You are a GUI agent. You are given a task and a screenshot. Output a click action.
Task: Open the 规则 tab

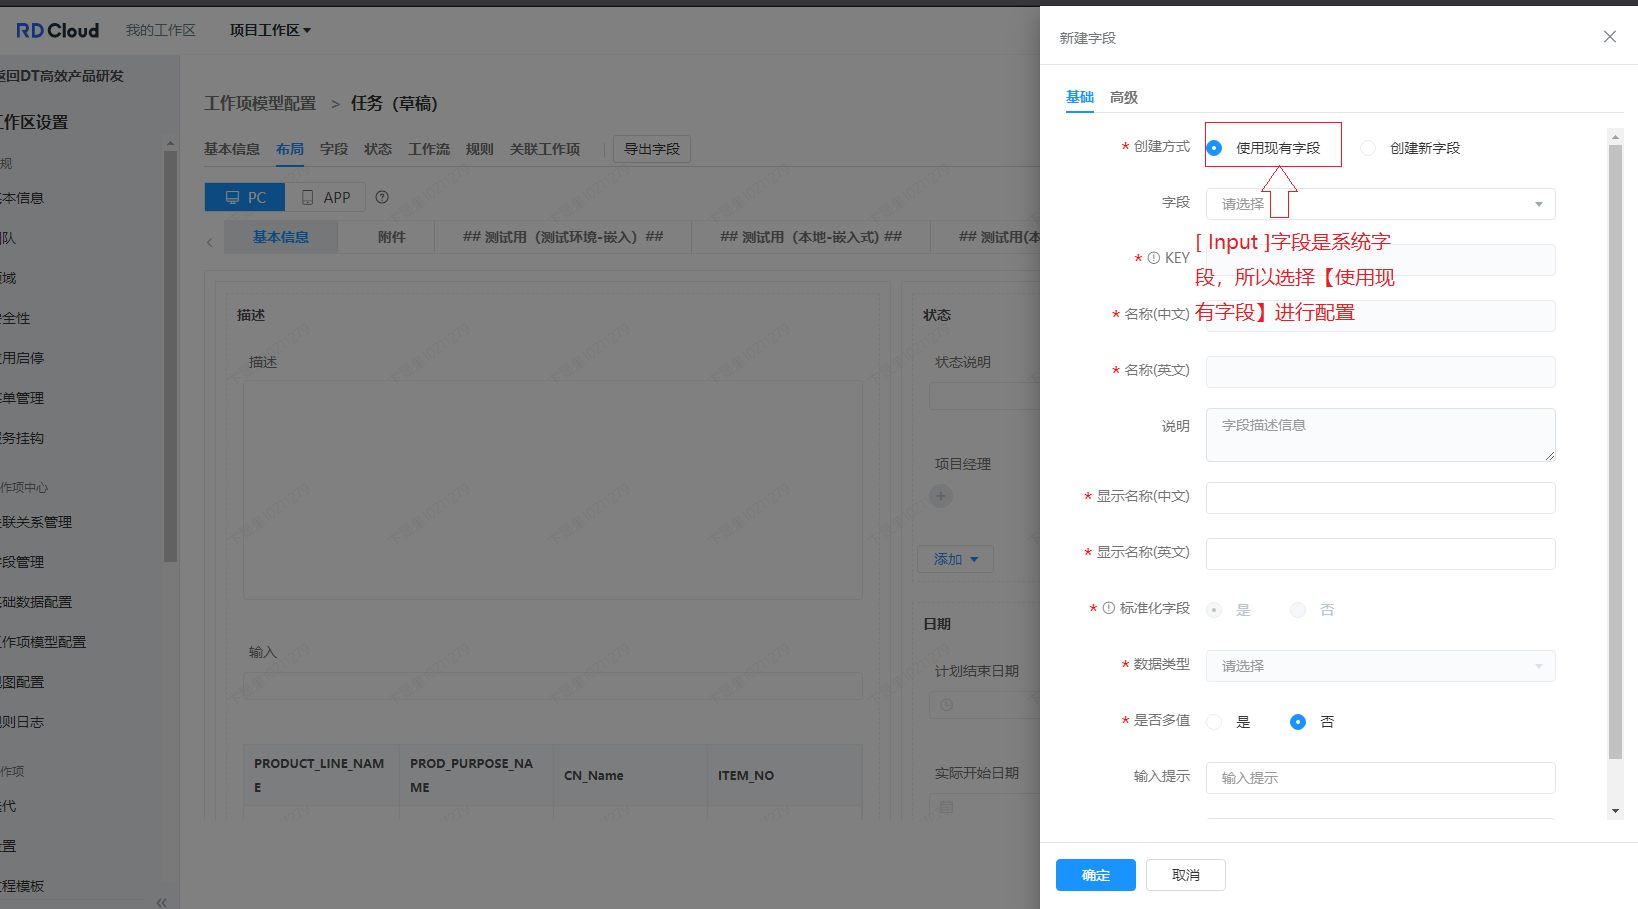coord(480,149)
